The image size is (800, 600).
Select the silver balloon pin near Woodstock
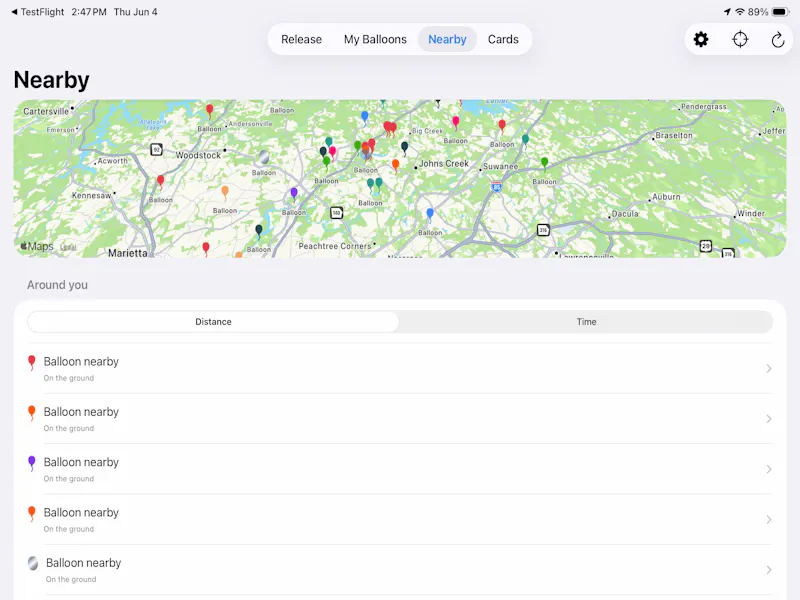click(264, 157)
